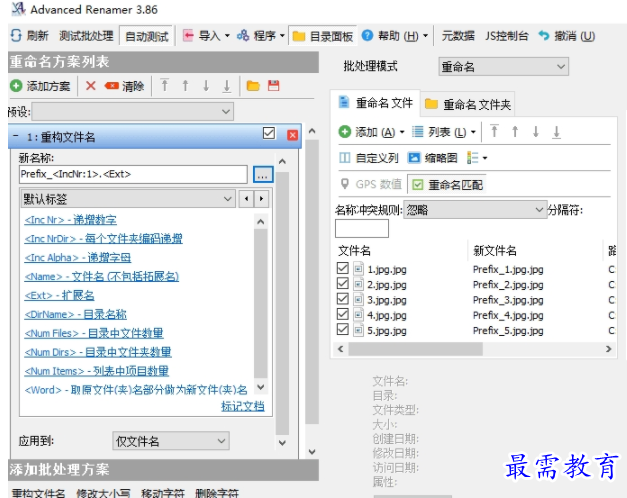Move file to top in file list

click(x=494, y=131)
